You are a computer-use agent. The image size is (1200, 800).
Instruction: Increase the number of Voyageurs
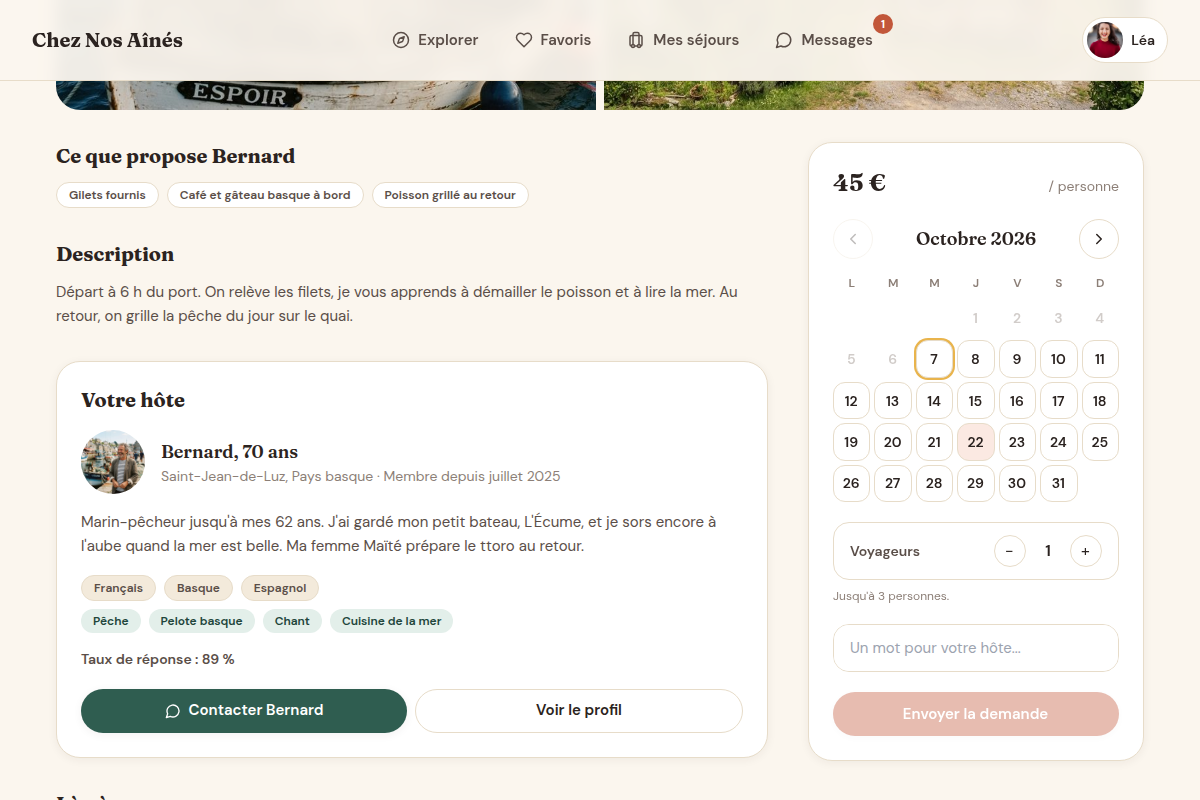[1085, 551]
